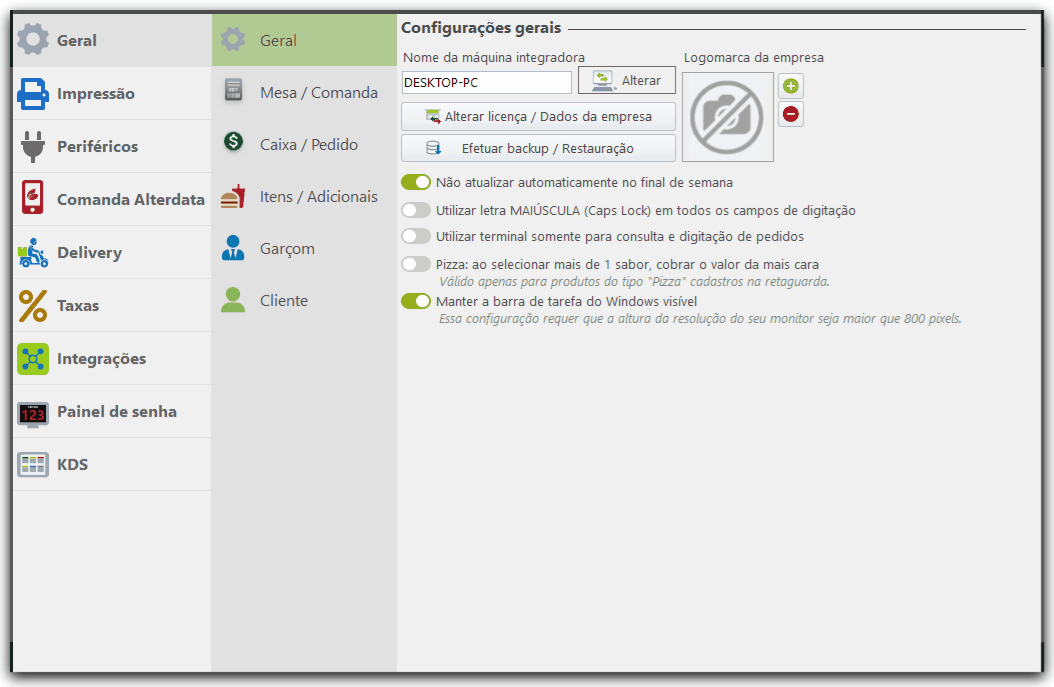Select the Geral subsection tab
This screenshot has height=687, width=1054.
(305, 40)
